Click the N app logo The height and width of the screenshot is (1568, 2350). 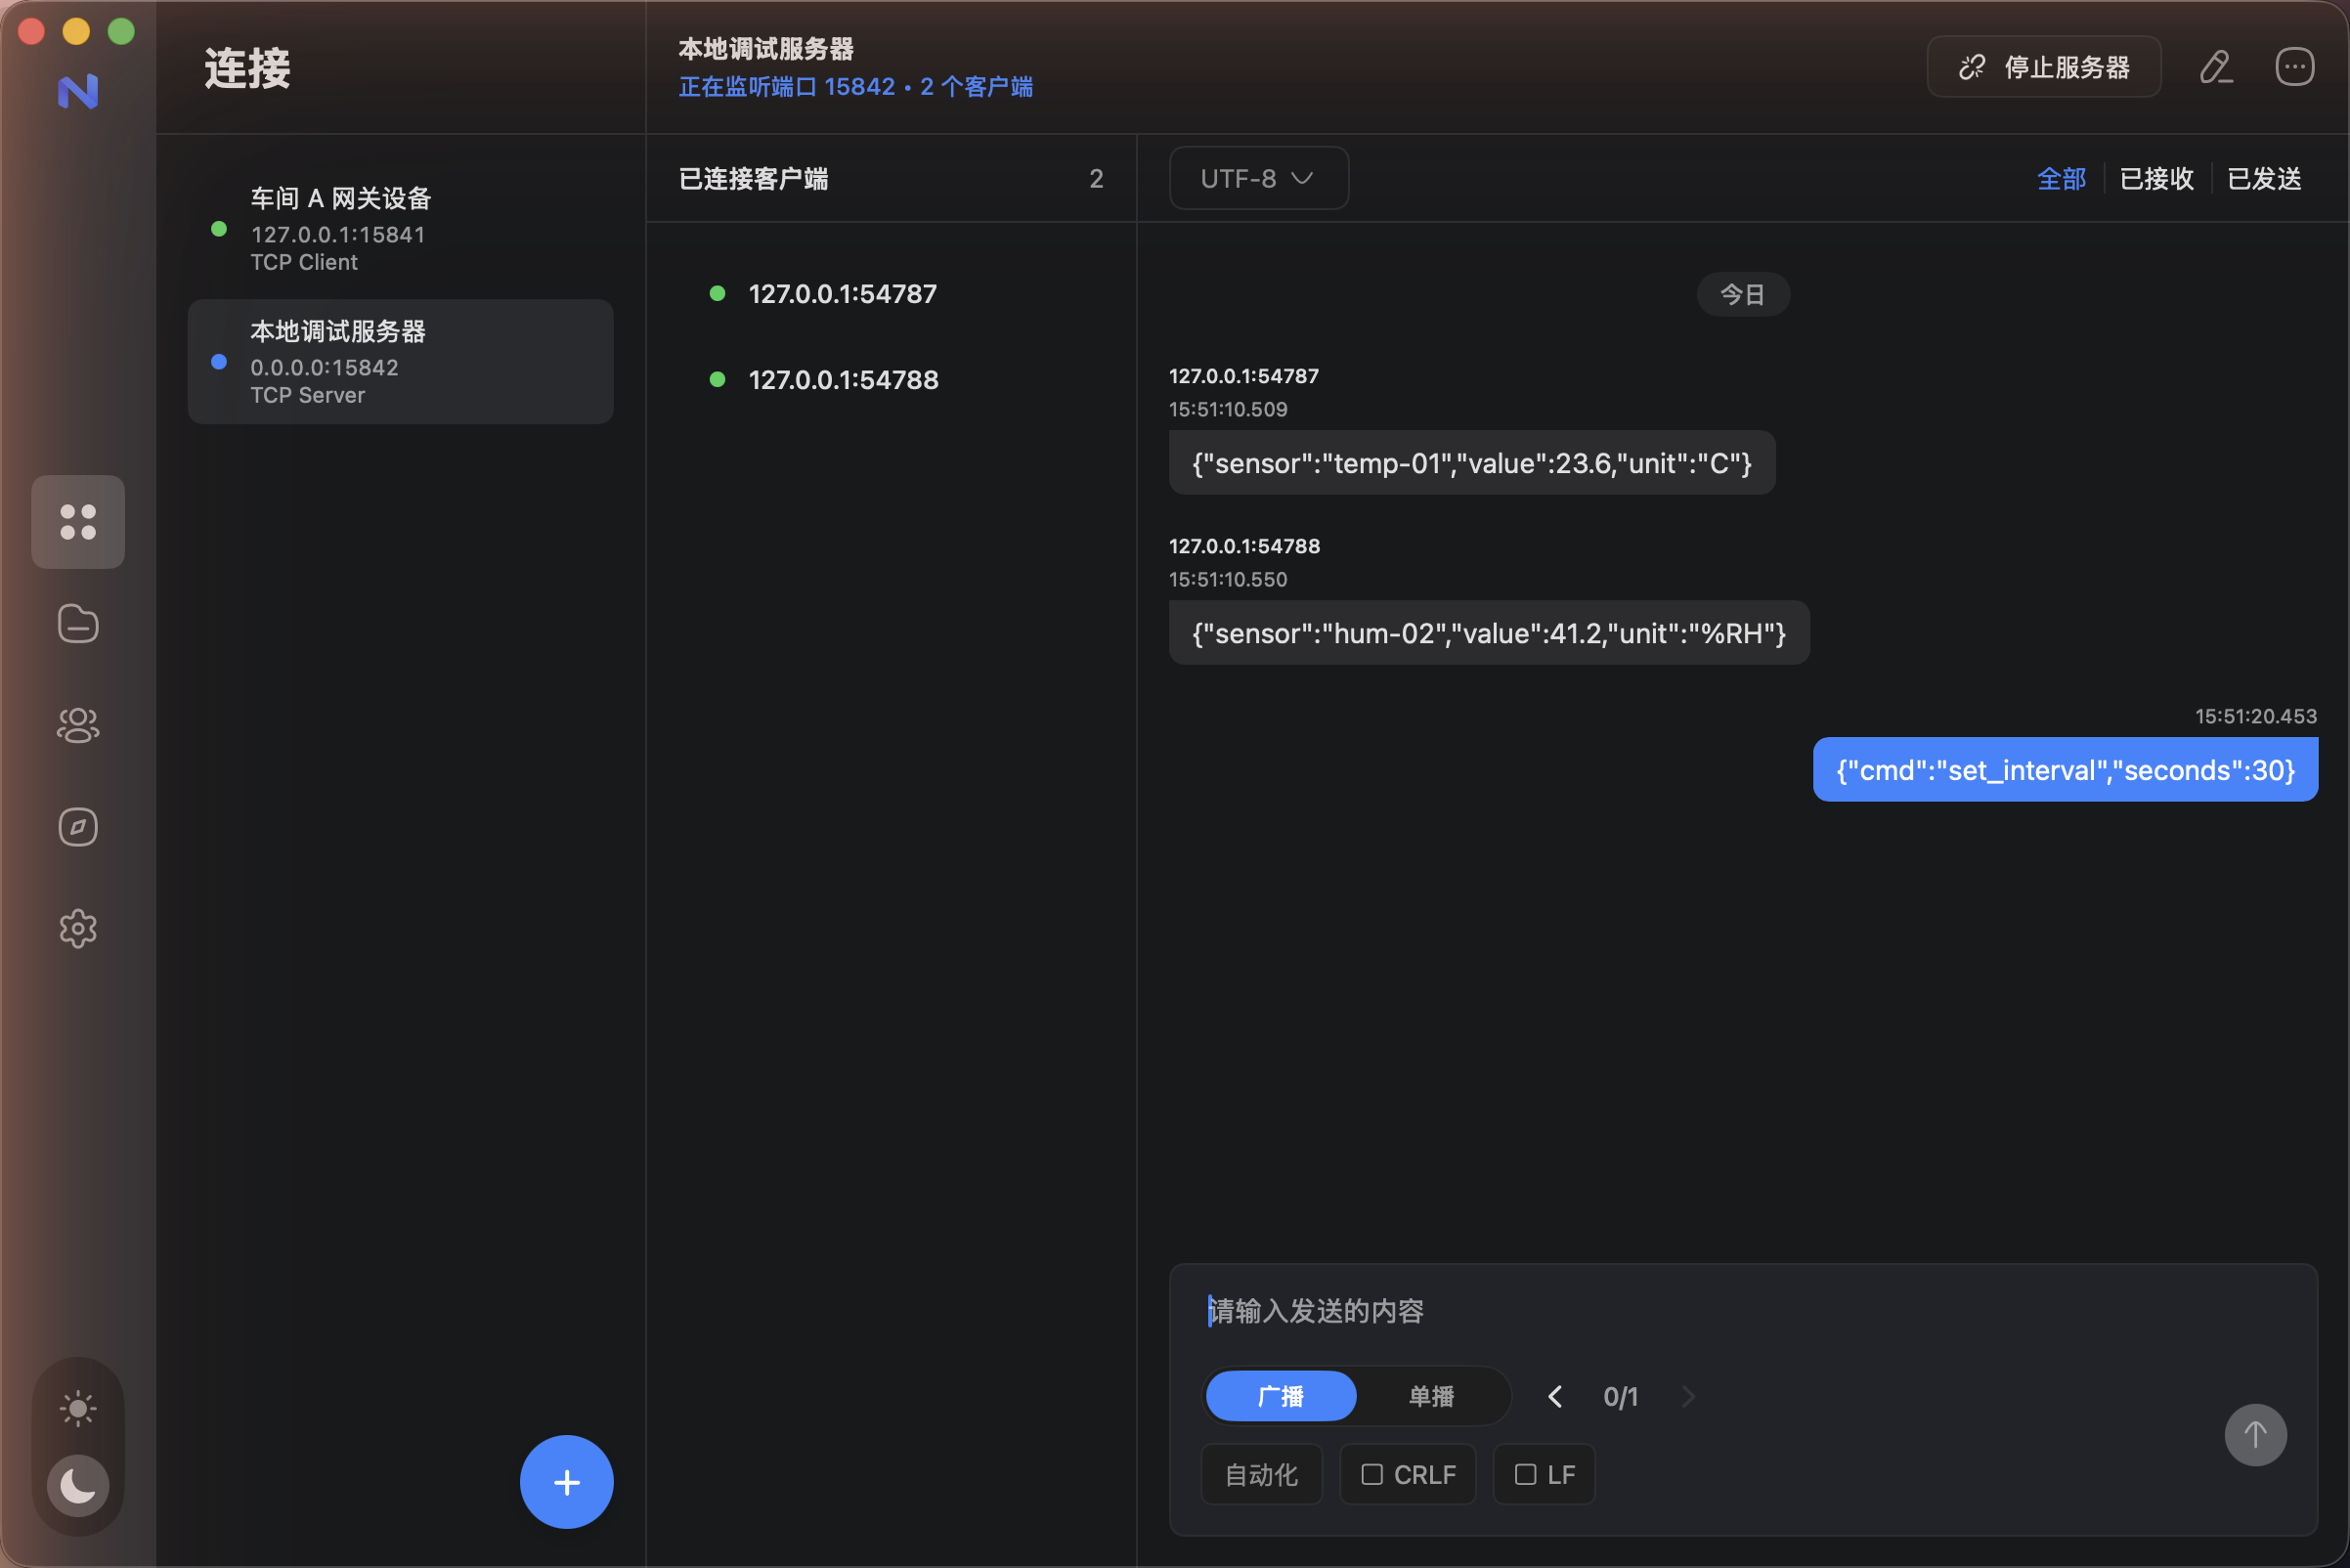click(x=78, y=91)
